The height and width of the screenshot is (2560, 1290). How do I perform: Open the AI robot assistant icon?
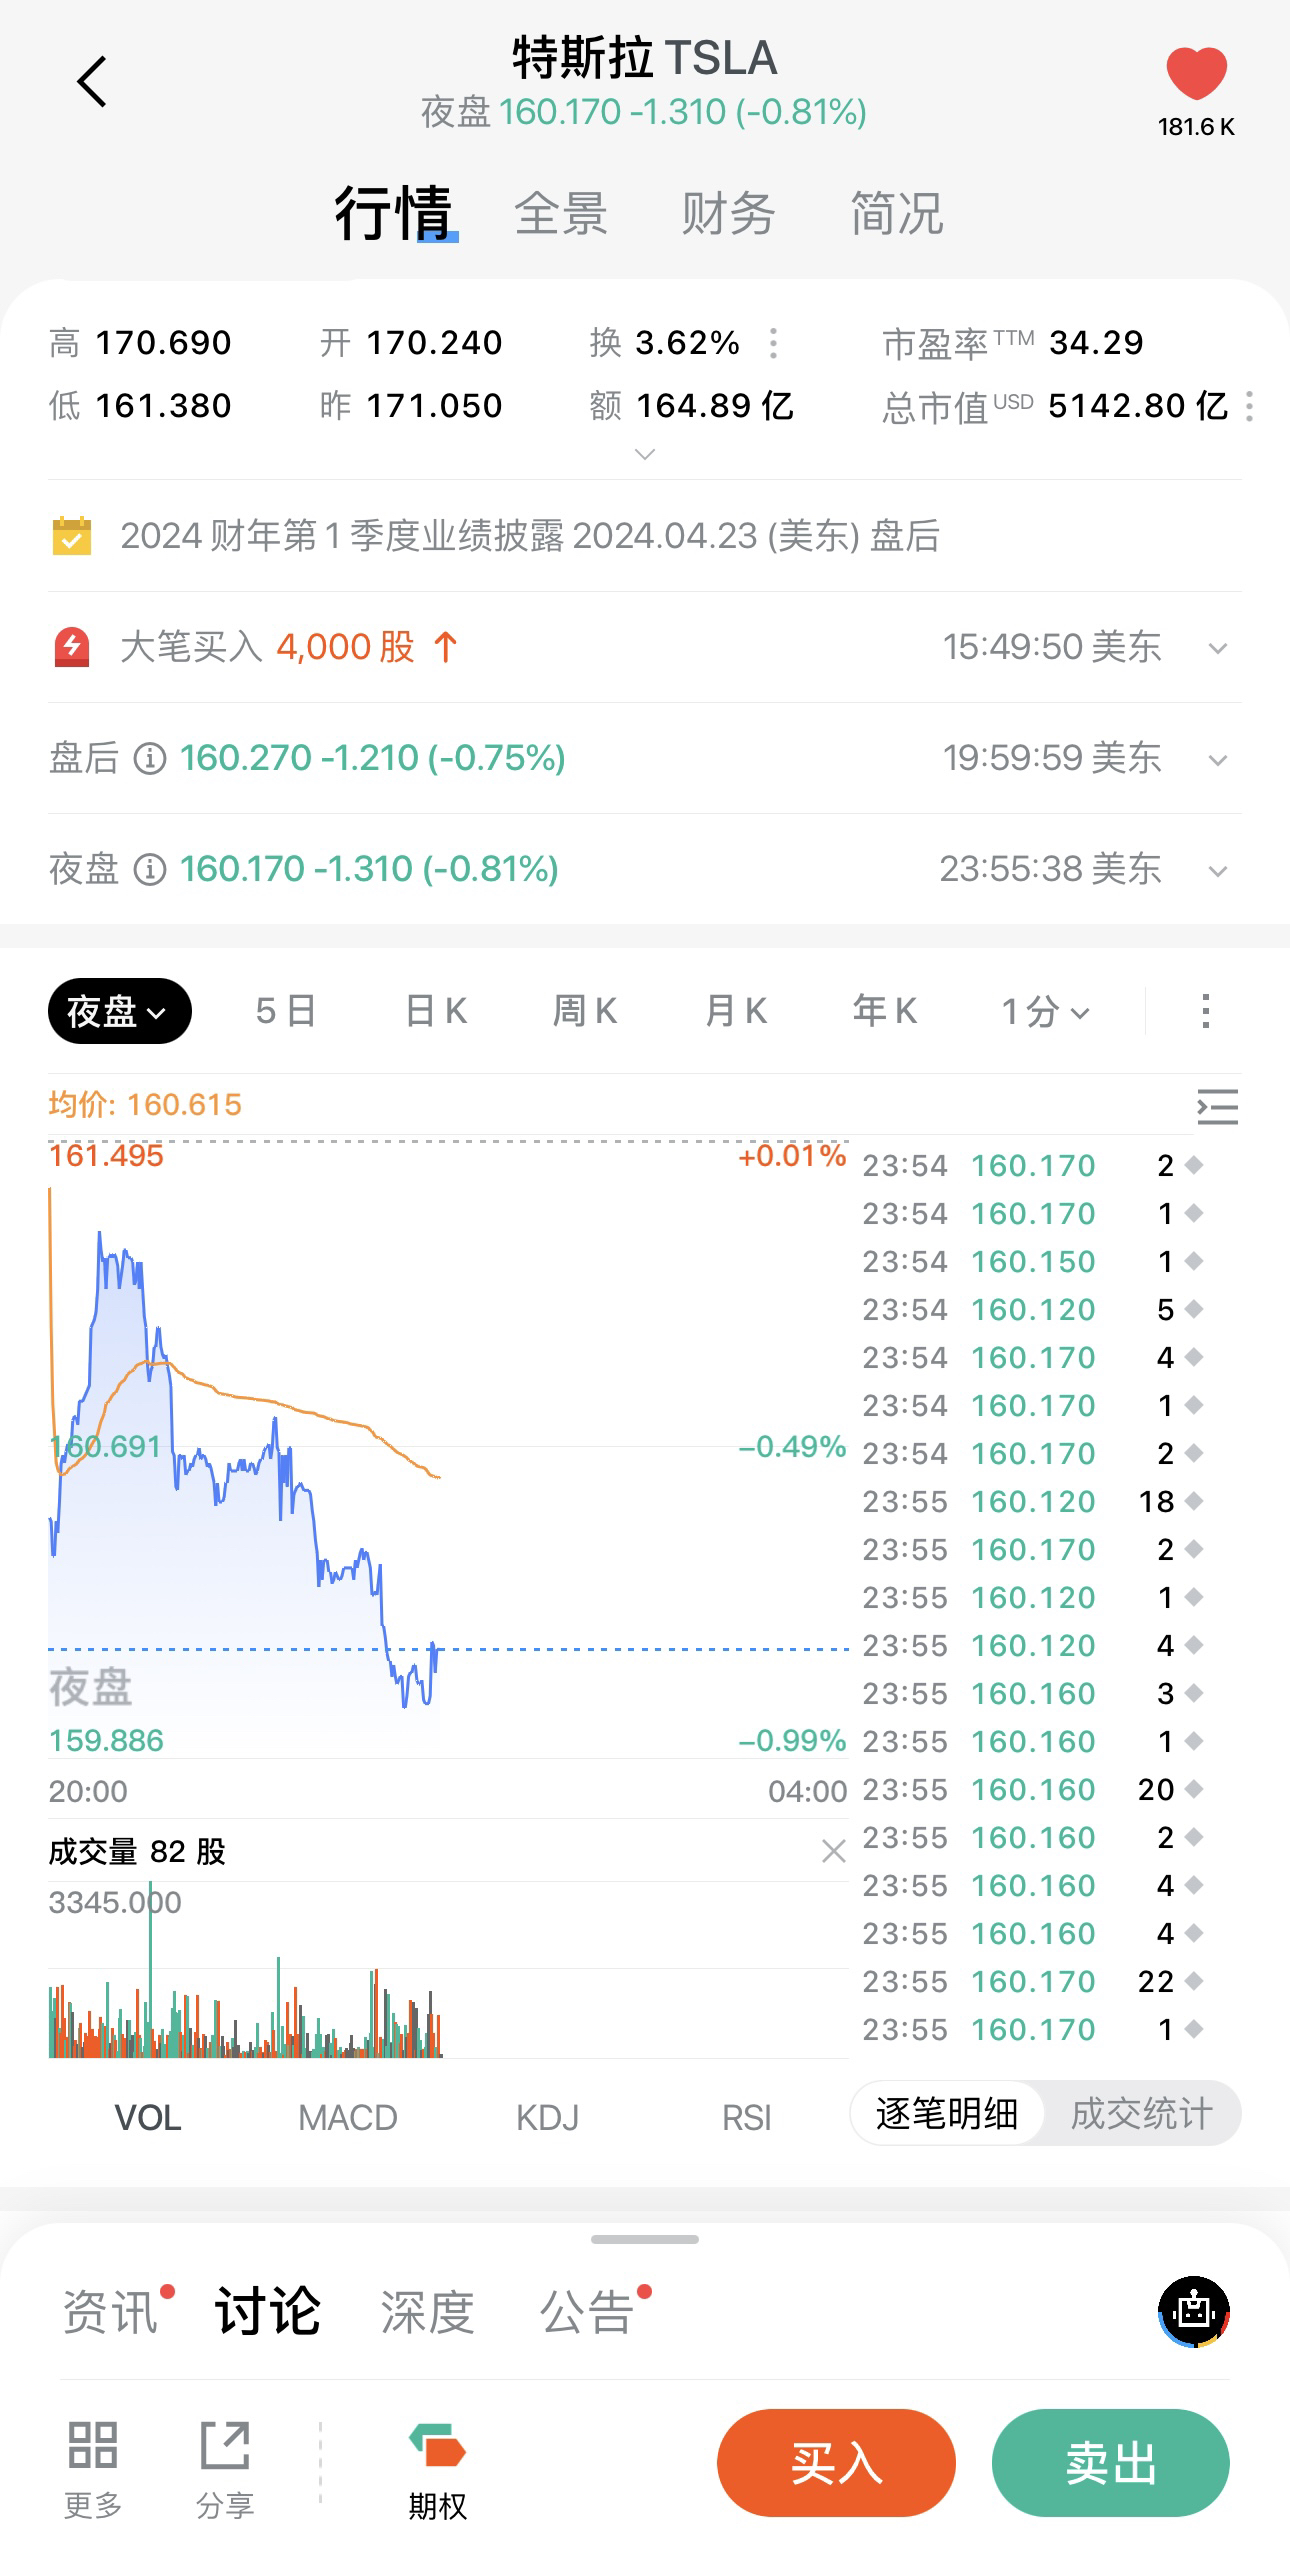[1194, 2312]
